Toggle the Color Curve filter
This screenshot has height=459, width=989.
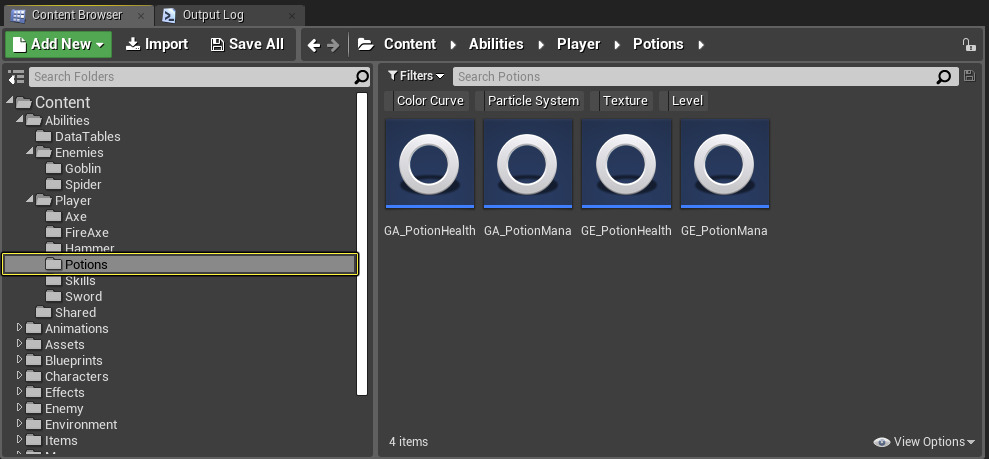(429, 101)
